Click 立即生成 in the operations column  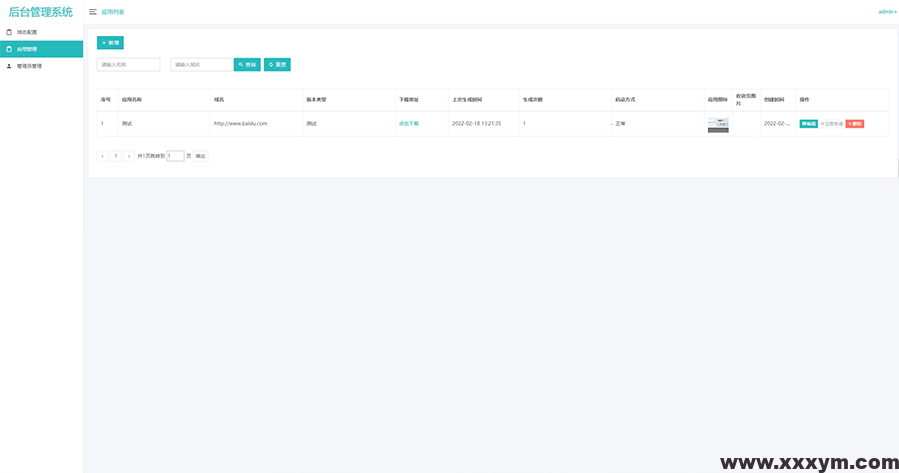[831, 124]
